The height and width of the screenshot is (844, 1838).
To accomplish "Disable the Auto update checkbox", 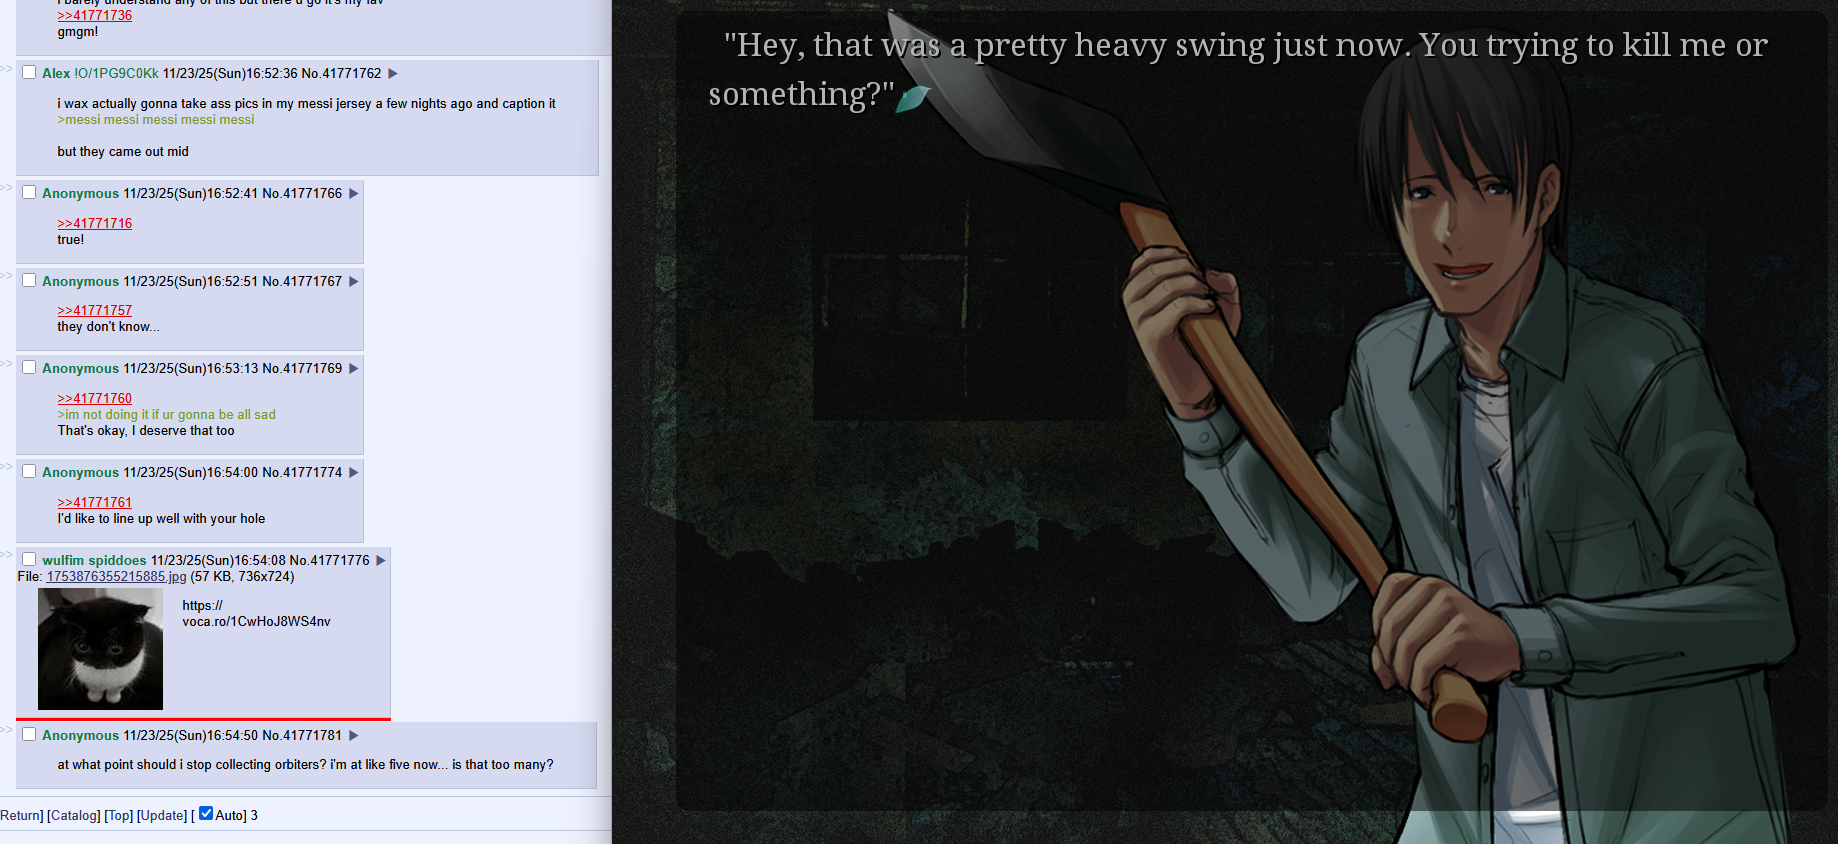I will 206,813.
